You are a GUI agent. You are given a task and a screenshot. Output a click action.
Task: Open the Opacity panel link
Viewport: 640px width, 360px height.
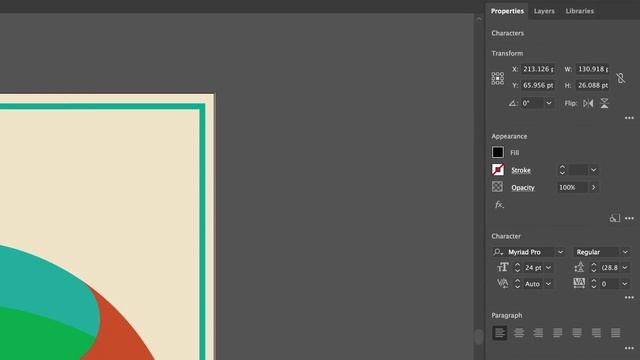[x=523, y=188]
